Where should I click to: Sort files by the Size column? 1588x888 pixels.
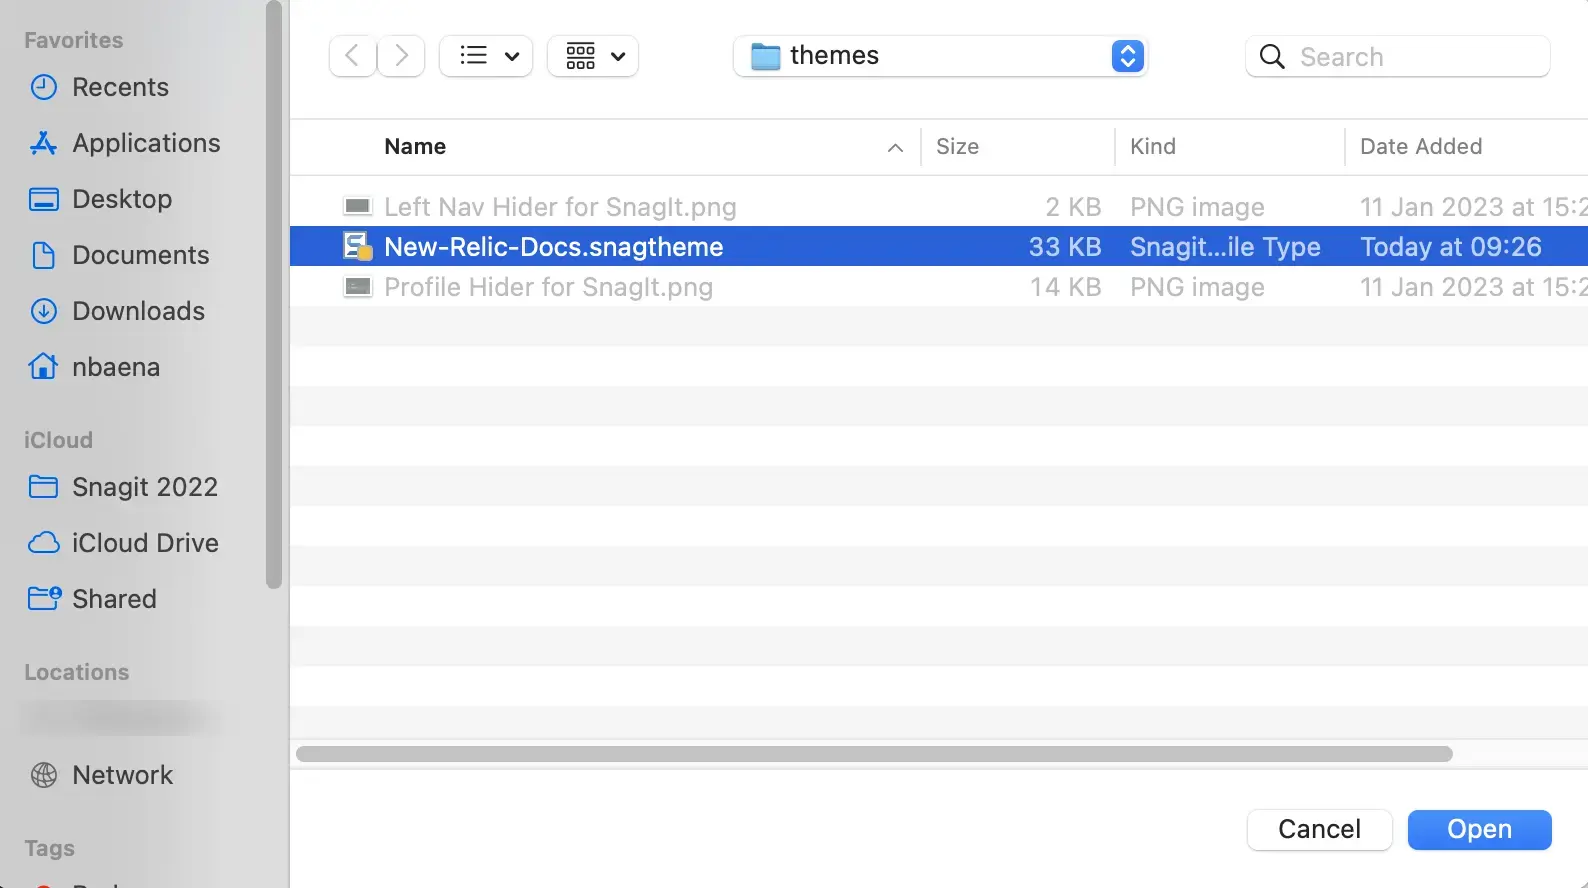coord(957,147)
